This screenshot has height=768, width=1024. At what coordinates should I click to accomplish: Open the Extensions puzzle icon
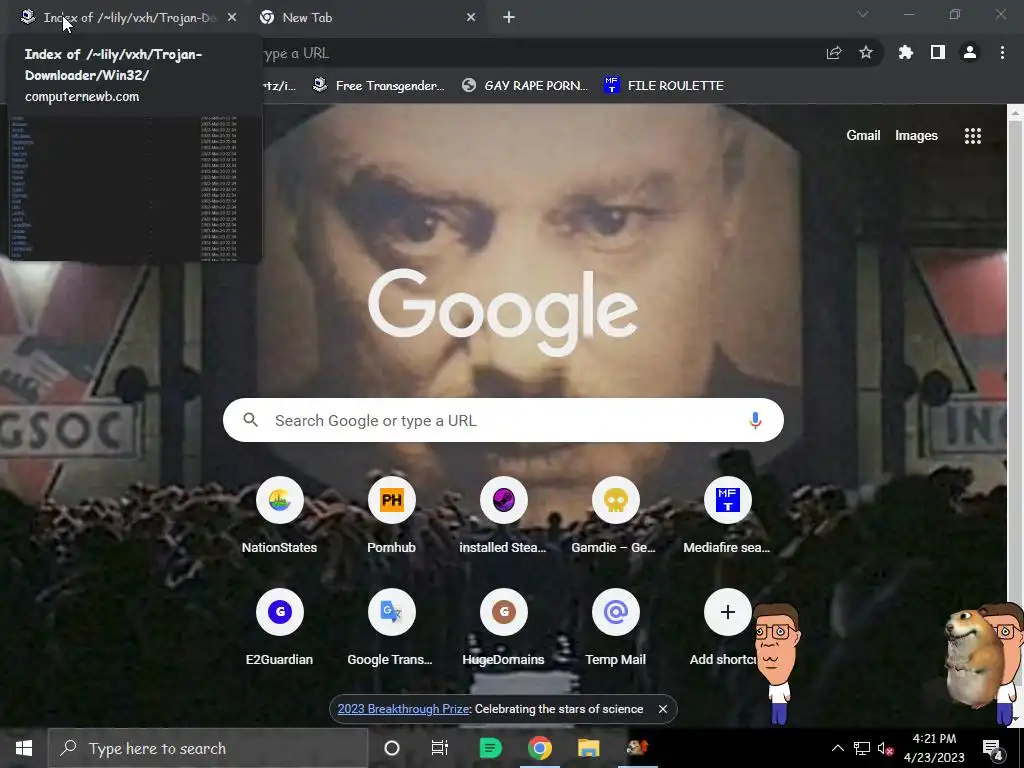point(906,53)
